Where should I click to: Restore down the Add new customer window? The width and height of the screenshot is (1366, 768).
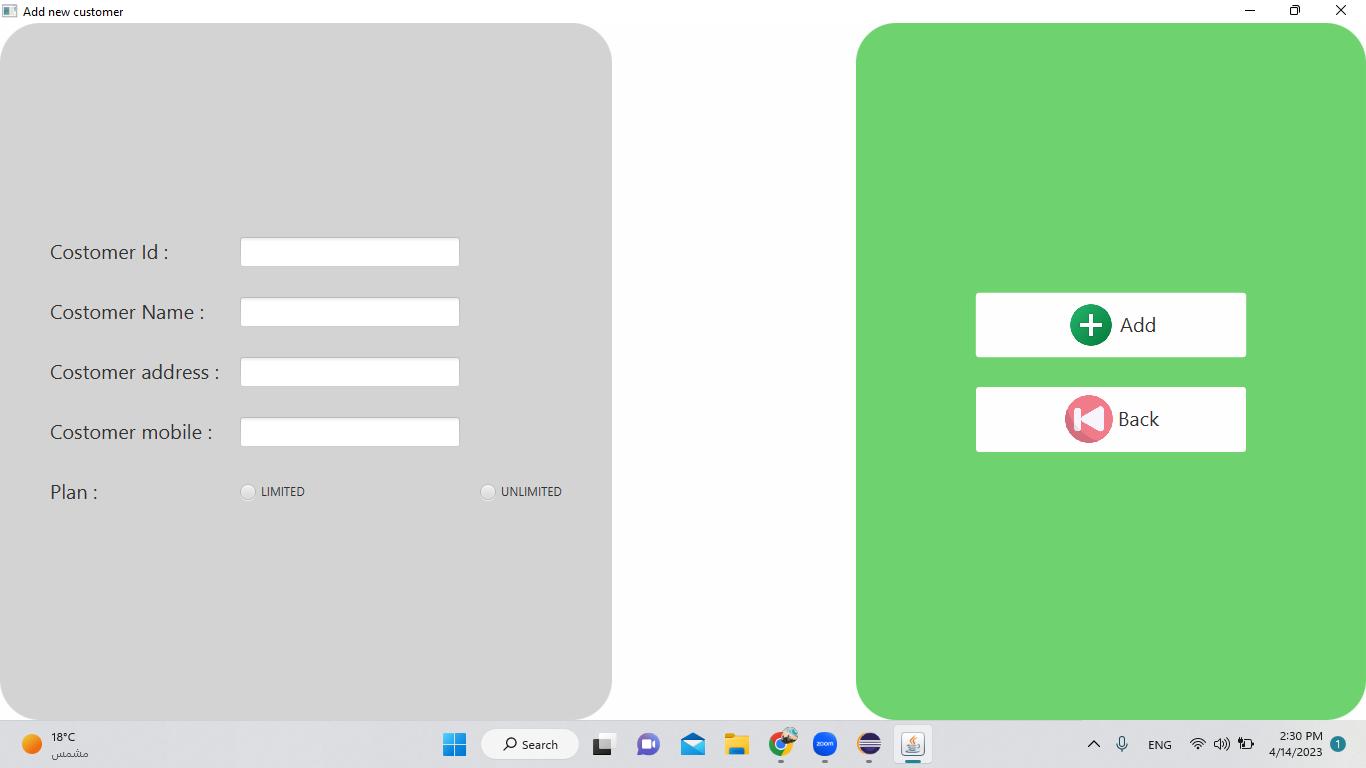[x=1295, y=11]
